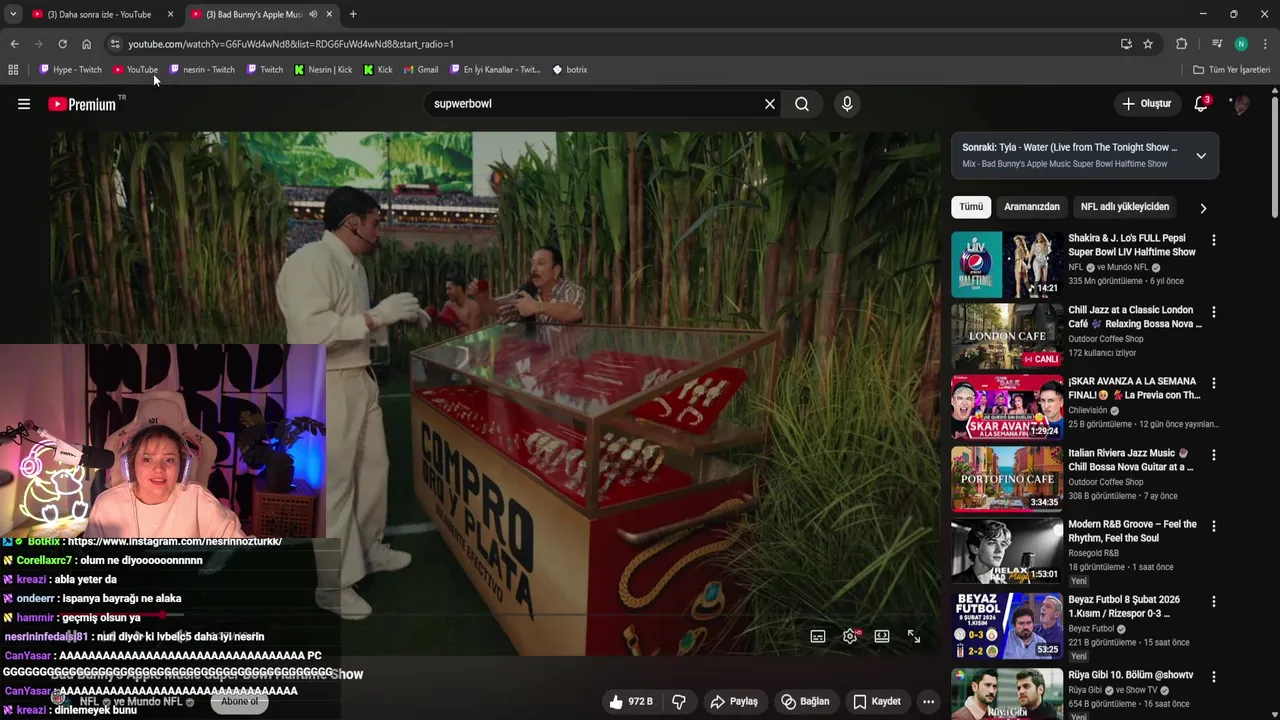Close the Bad Bunny's Apple Music tab
The image size is (1280, 720).
[329, 14]
